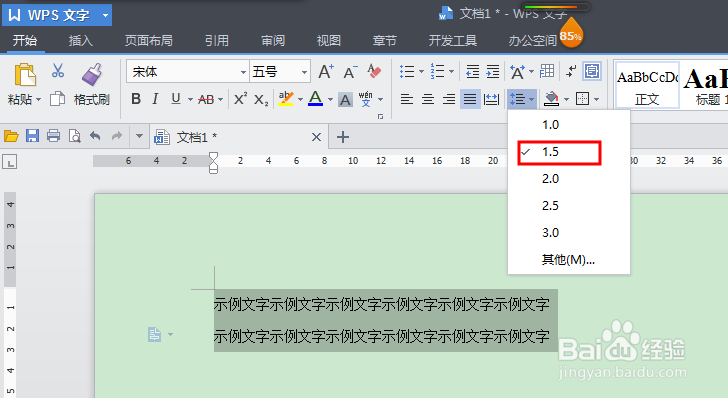Open print preview icon
728x398 pixels.
74,136
